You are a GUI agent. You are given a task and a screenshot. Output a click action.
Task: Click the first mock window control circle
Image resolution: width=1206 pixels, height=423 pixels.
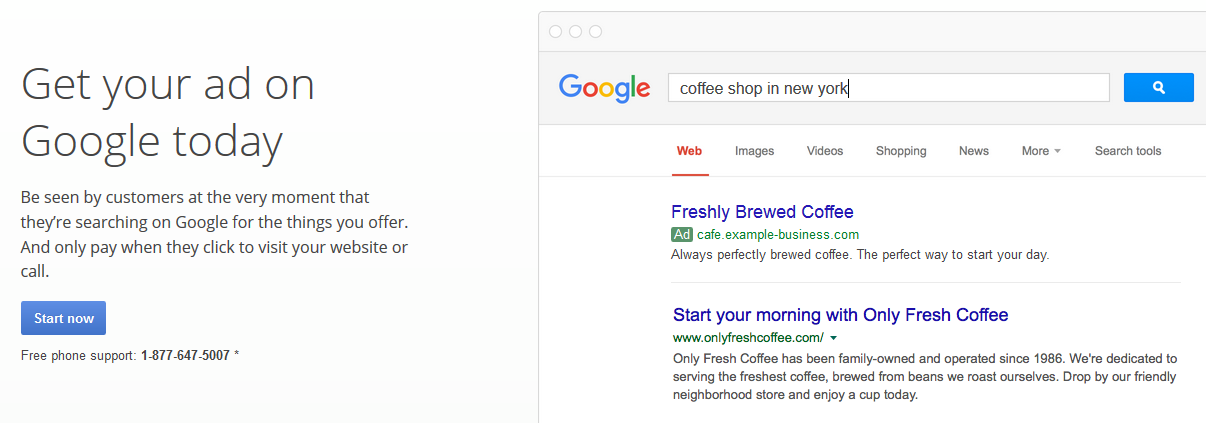tap(555, 32)
